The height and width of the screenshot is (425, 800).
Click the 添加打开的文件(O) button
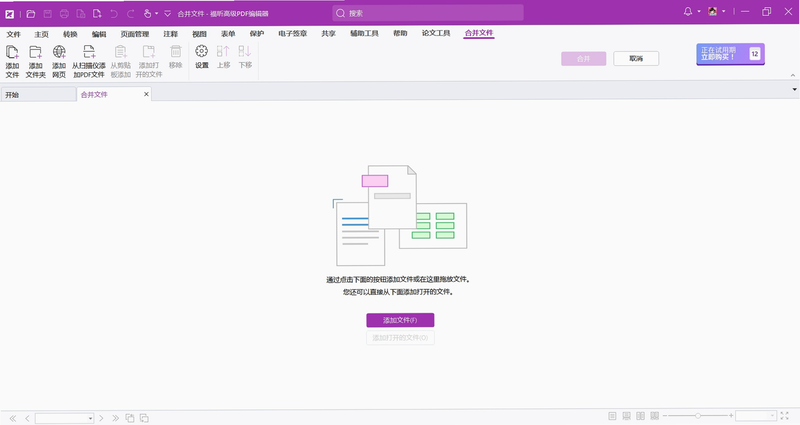coord(400,338)
